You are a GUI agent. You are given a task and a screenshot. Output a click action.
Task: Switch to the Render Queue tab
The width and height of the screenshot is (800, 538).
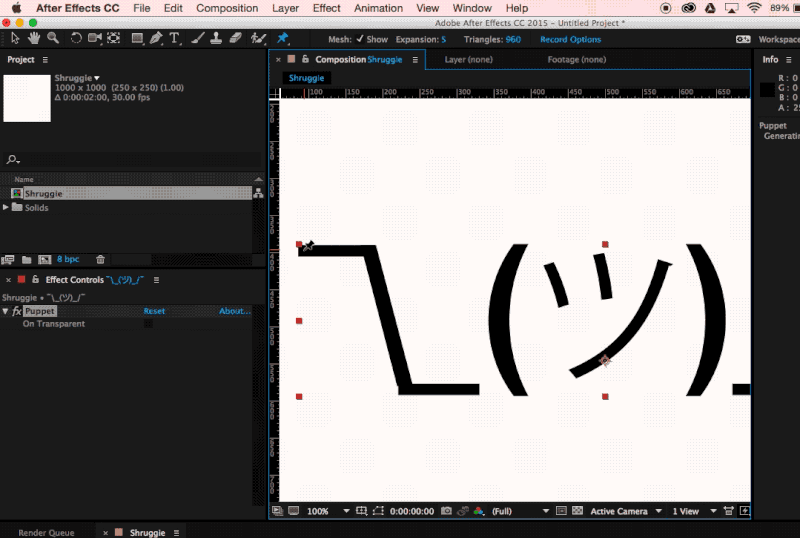pos(46,532)
